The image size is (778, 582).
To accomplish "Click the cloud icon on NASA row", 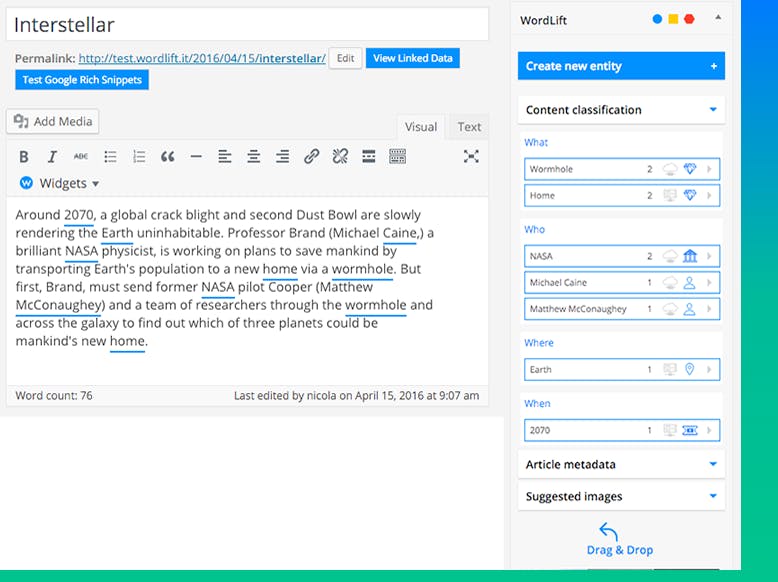I will click(670, 256).
